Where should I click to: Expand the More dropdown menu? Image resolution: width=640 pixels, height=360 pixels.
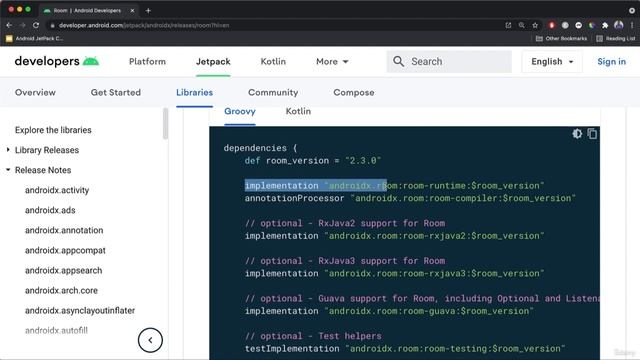coord(332,62)
